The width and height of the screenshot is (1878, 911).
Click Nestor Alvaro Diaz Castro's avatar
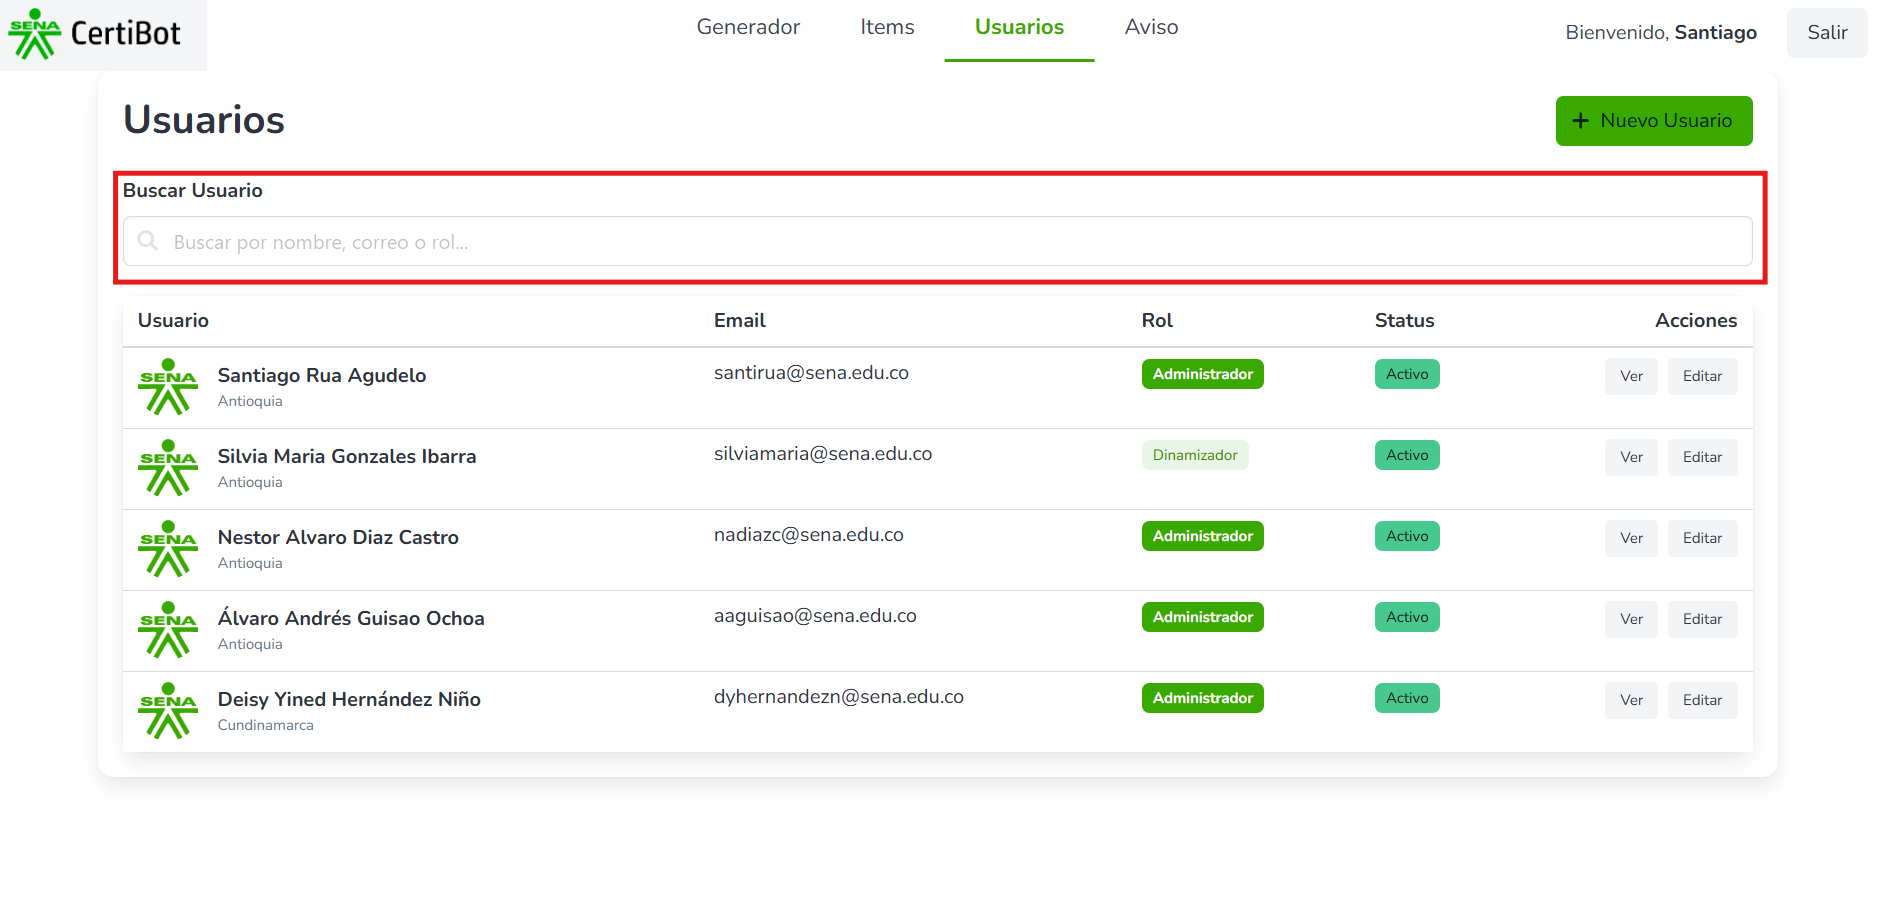pyautogui.click(x=168, y=549)
